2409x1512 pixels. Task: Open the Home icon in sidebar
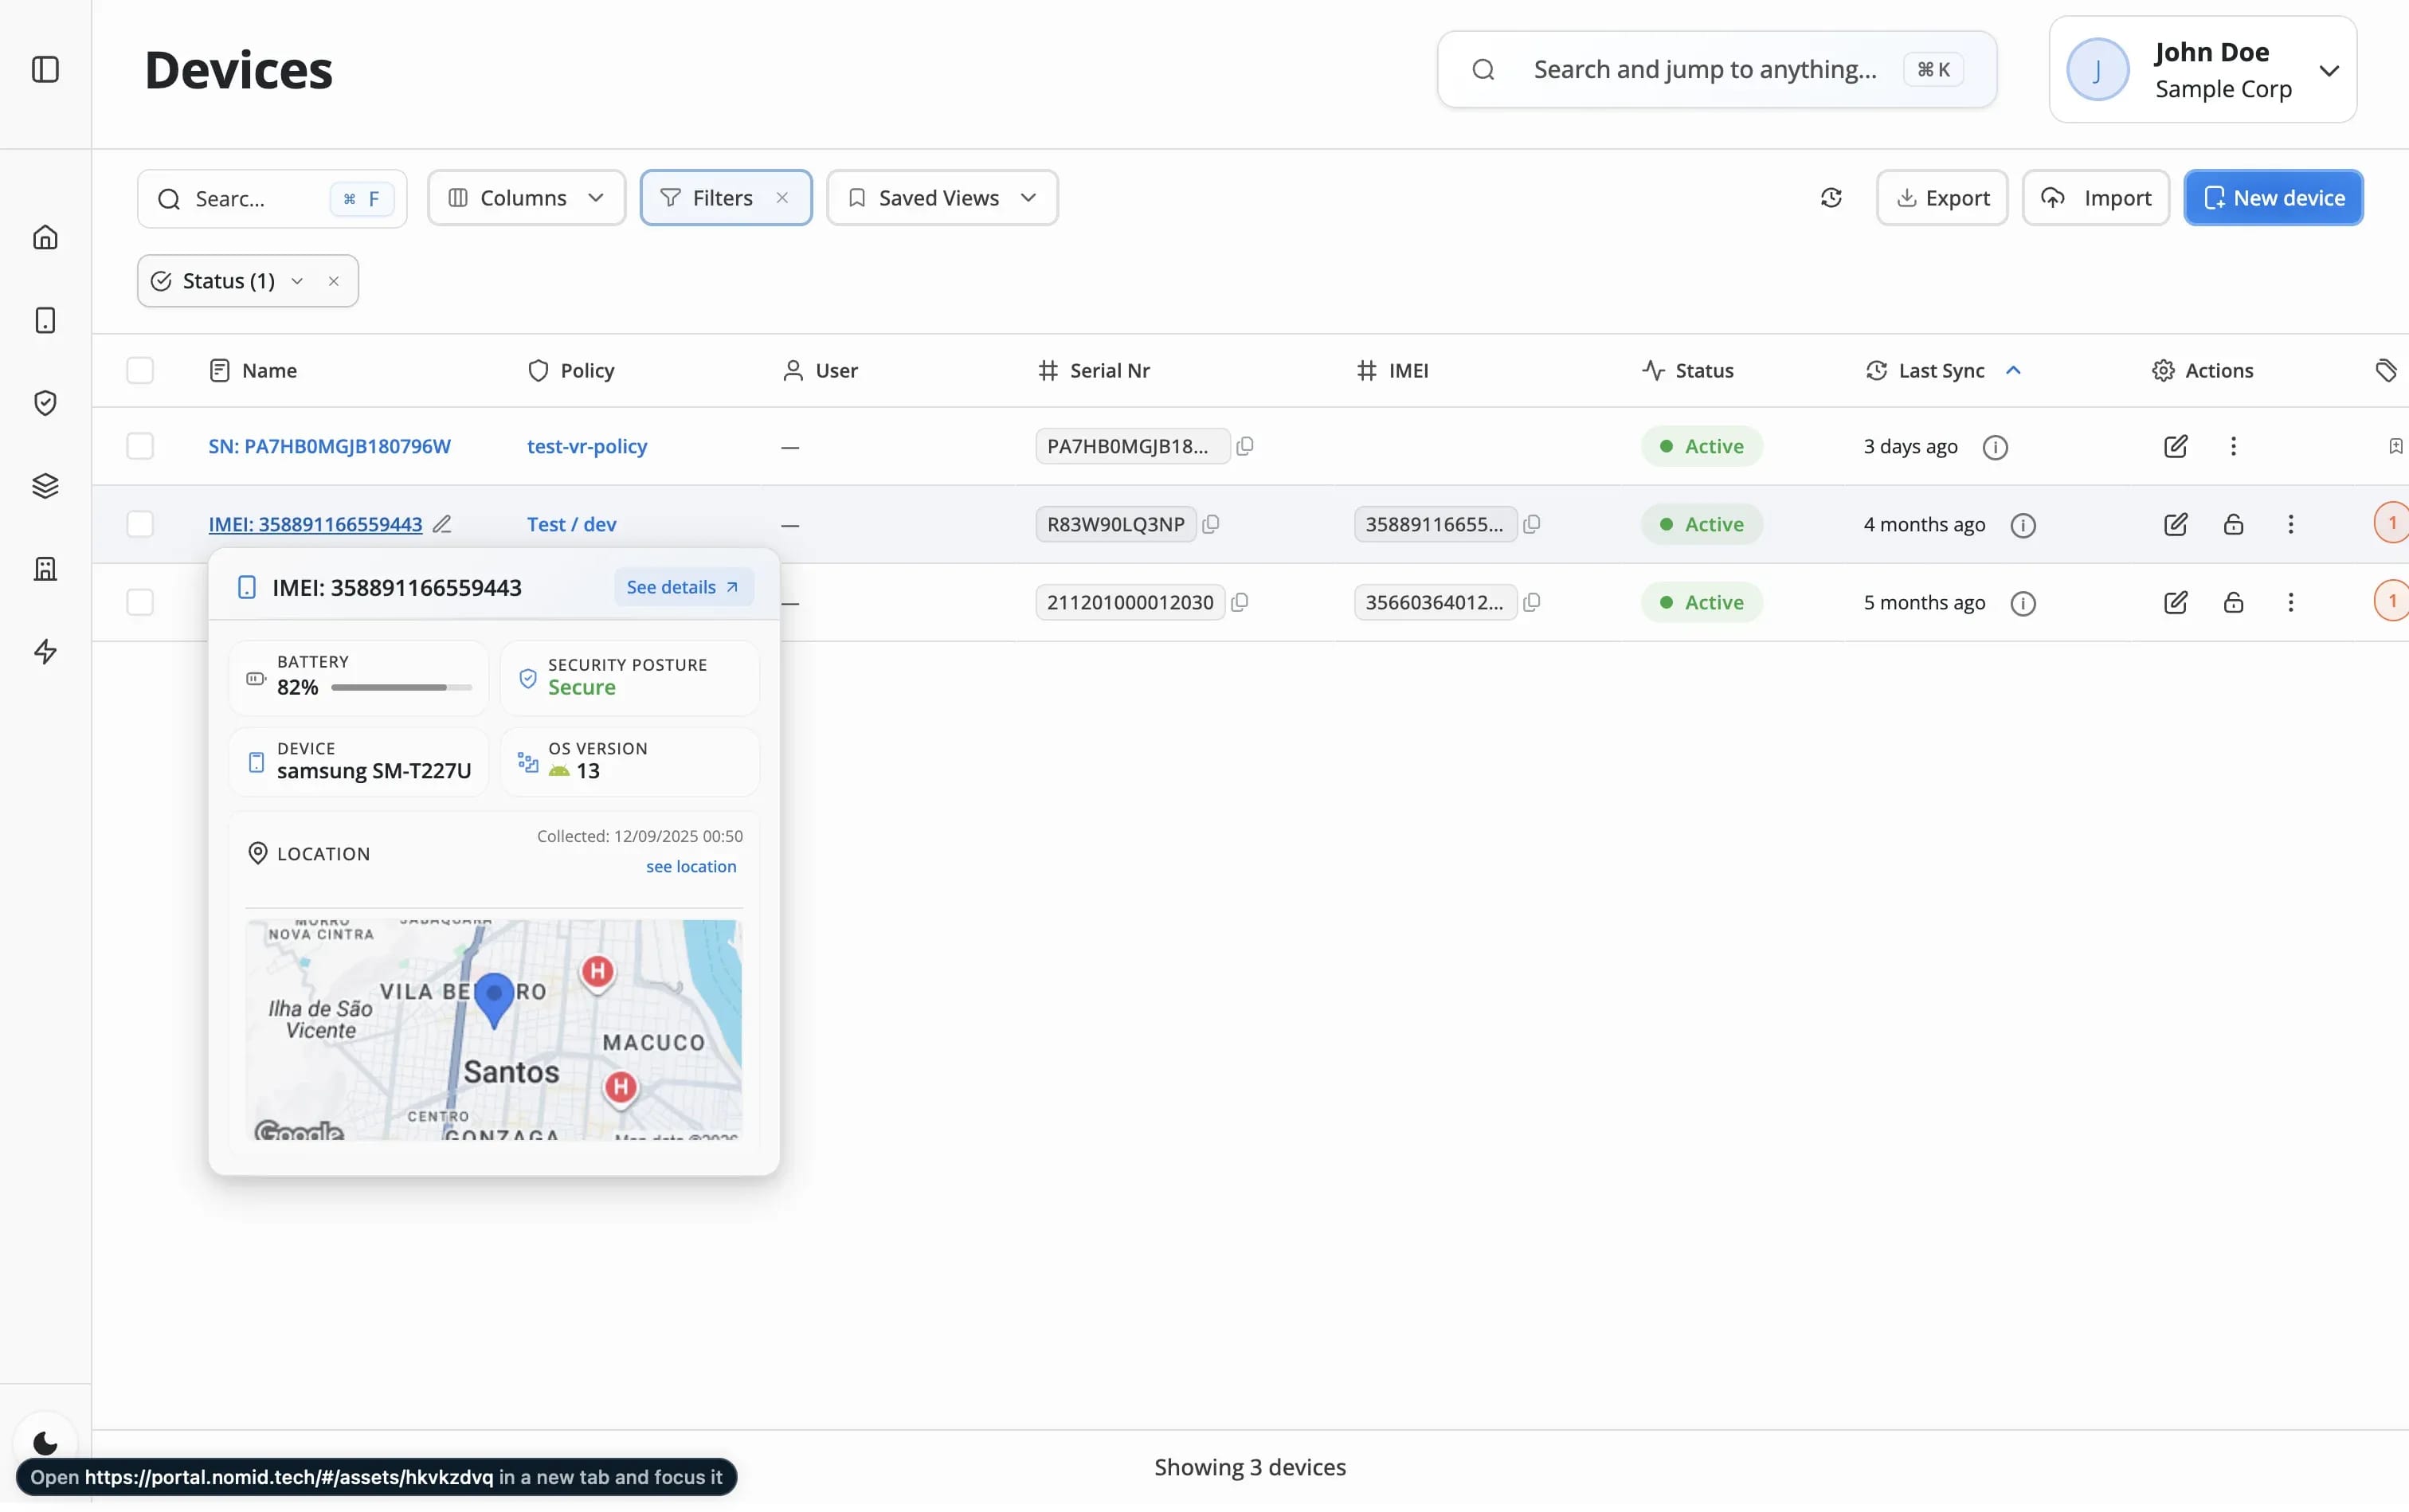(45, 237)
